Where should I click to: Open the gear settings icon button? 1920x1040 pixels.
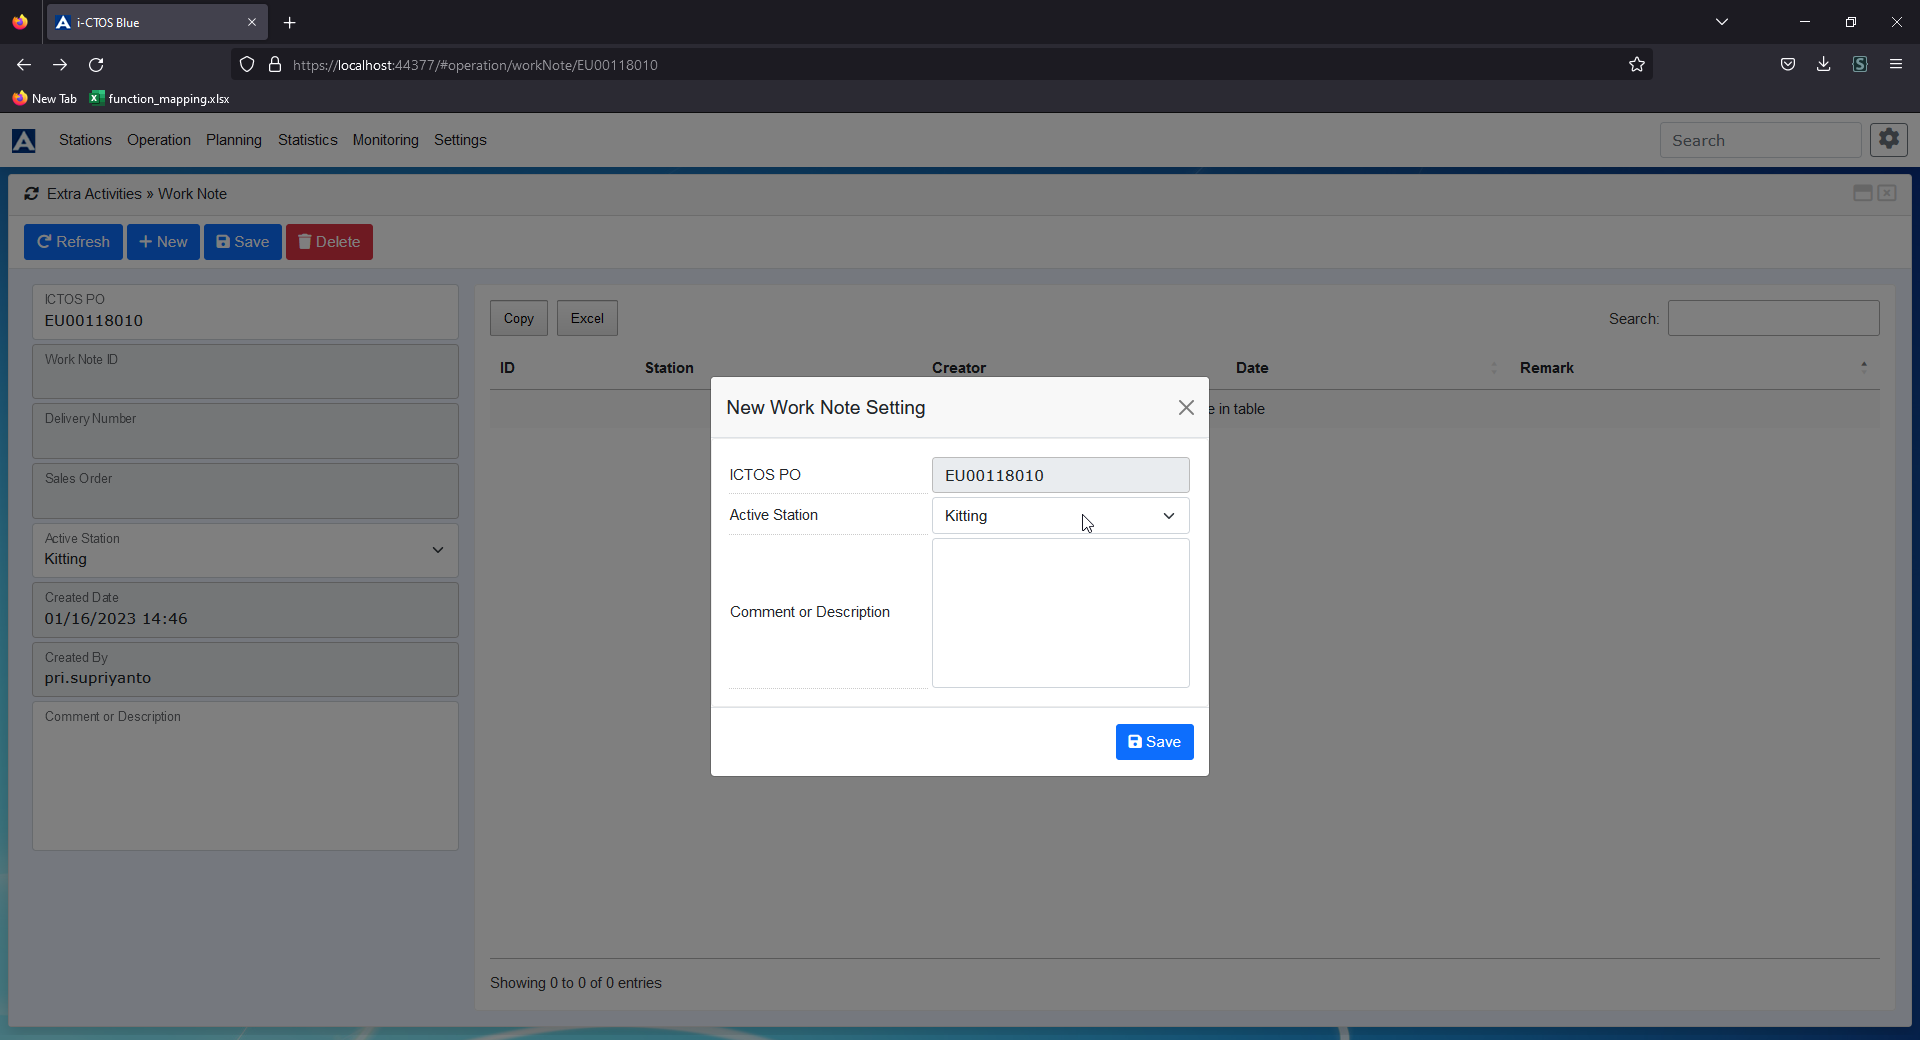coord(1889,140)
